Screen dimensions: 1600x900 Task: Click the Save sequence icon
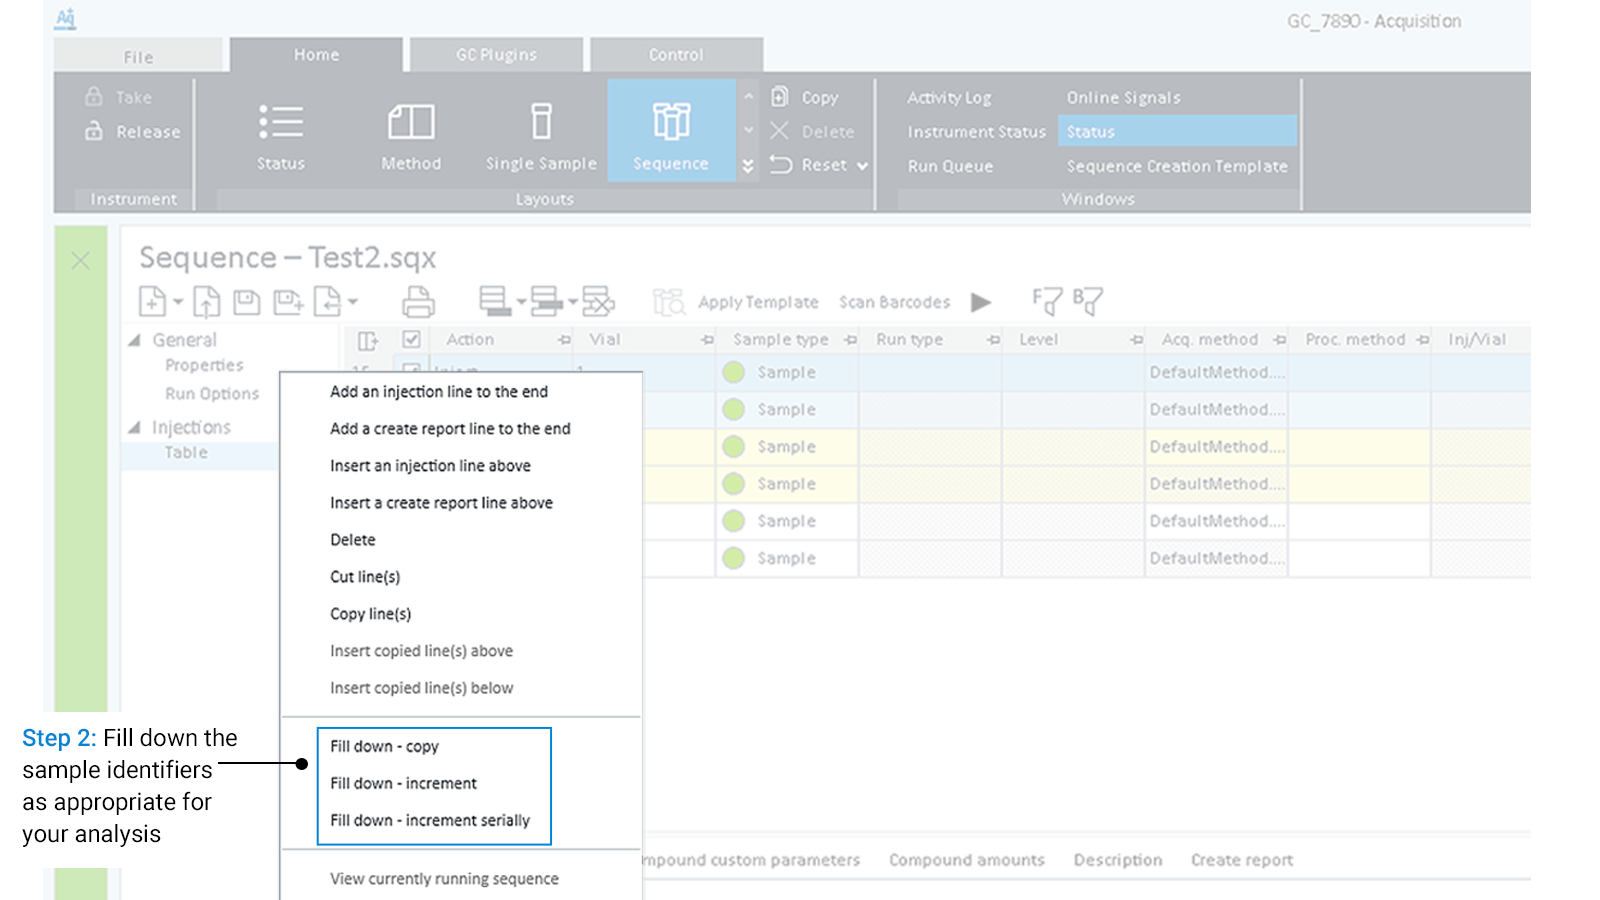[246, 301]
